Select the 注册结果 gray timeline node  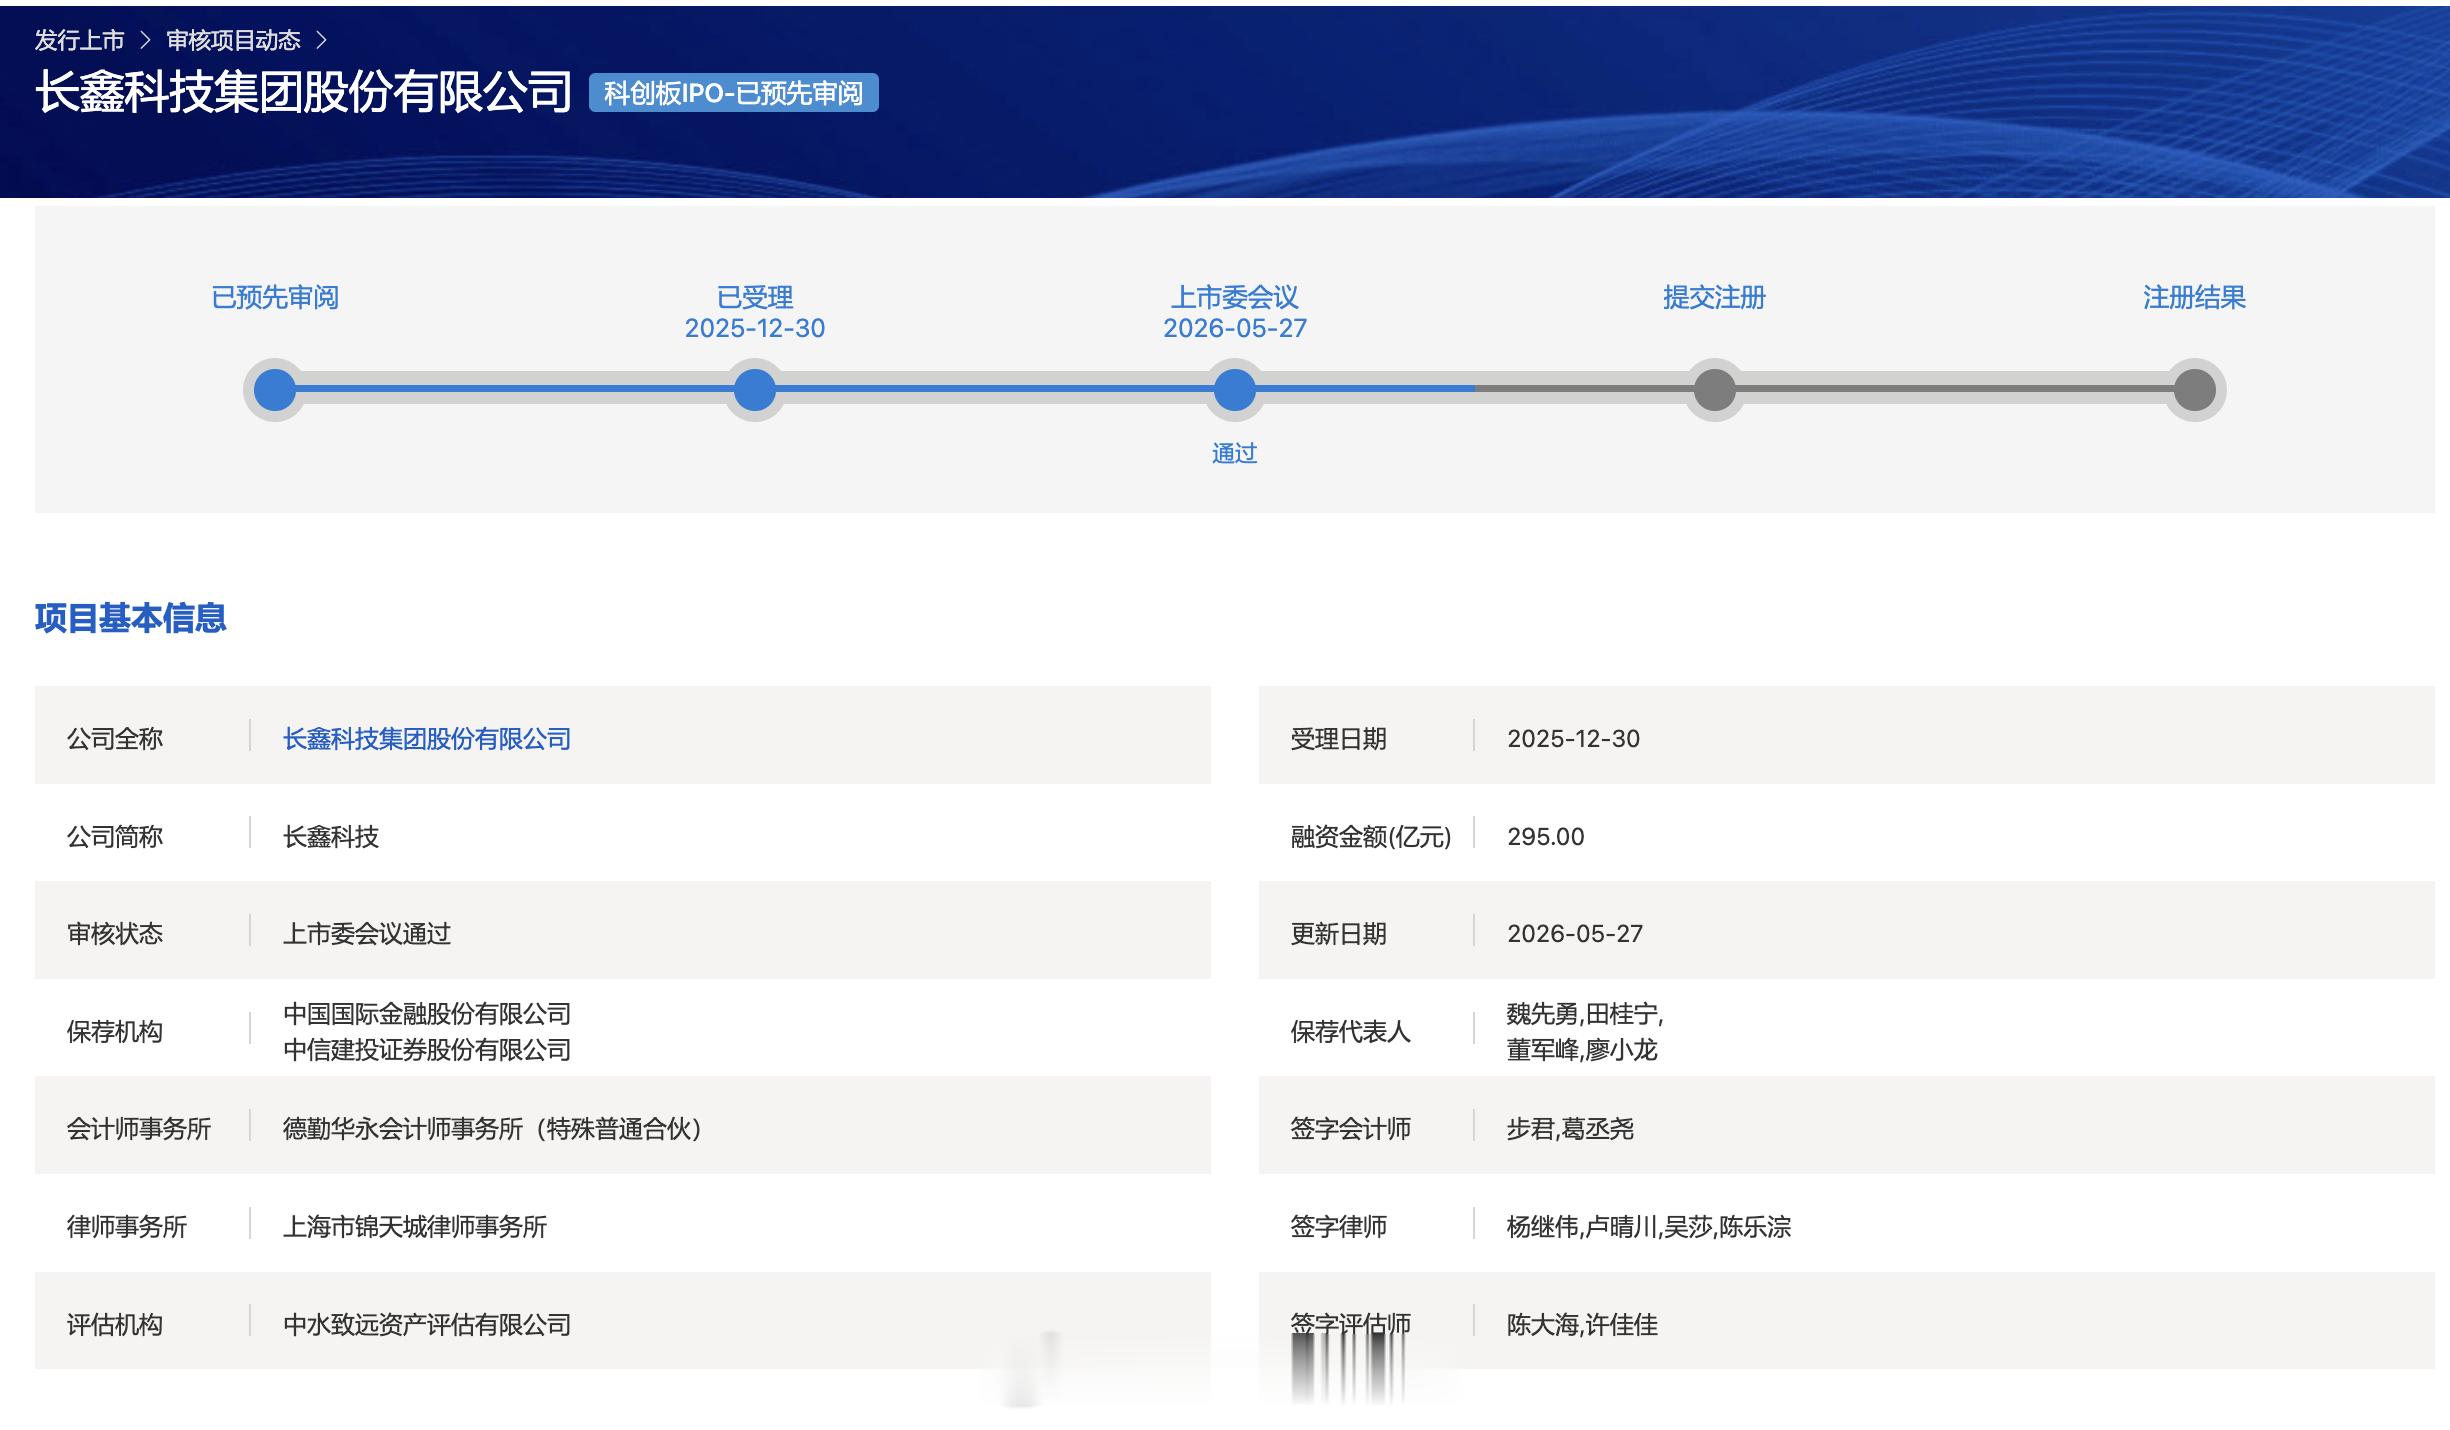[2195, 390]
